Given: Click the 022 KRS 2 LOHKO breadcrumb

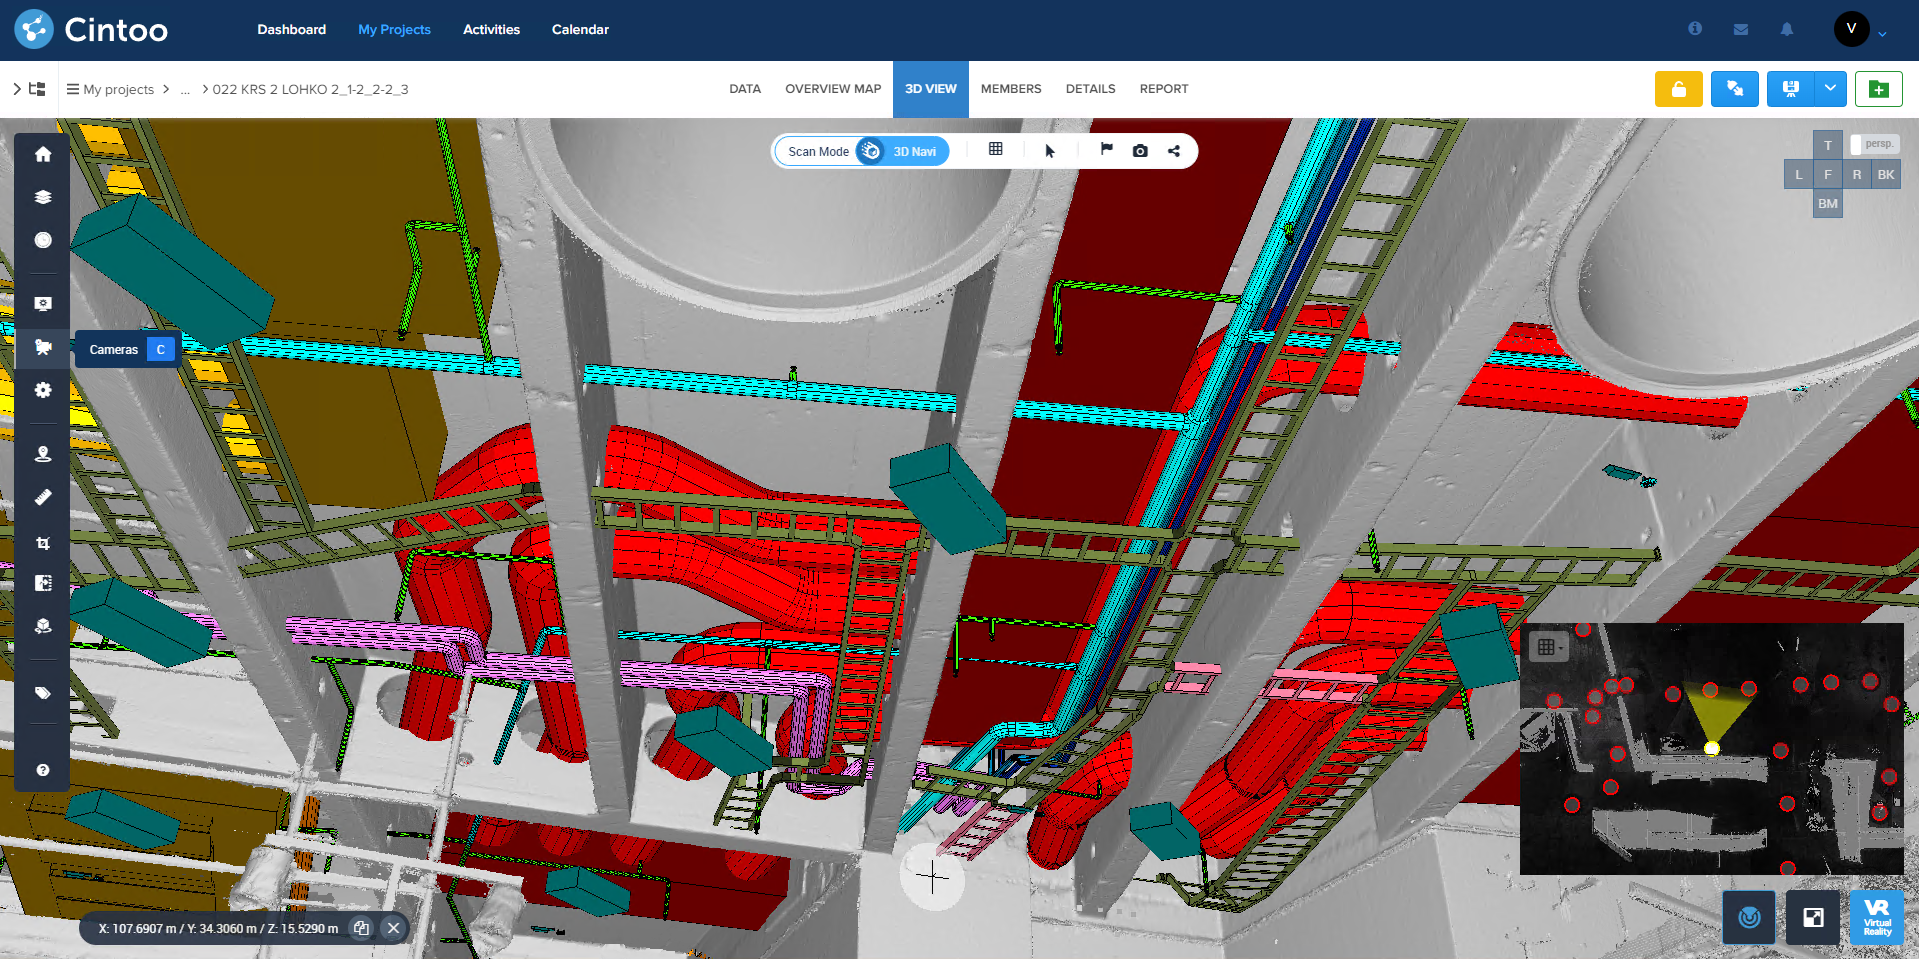Looking at the screenshot, I should pyautogui.click(x=310, y=89).
